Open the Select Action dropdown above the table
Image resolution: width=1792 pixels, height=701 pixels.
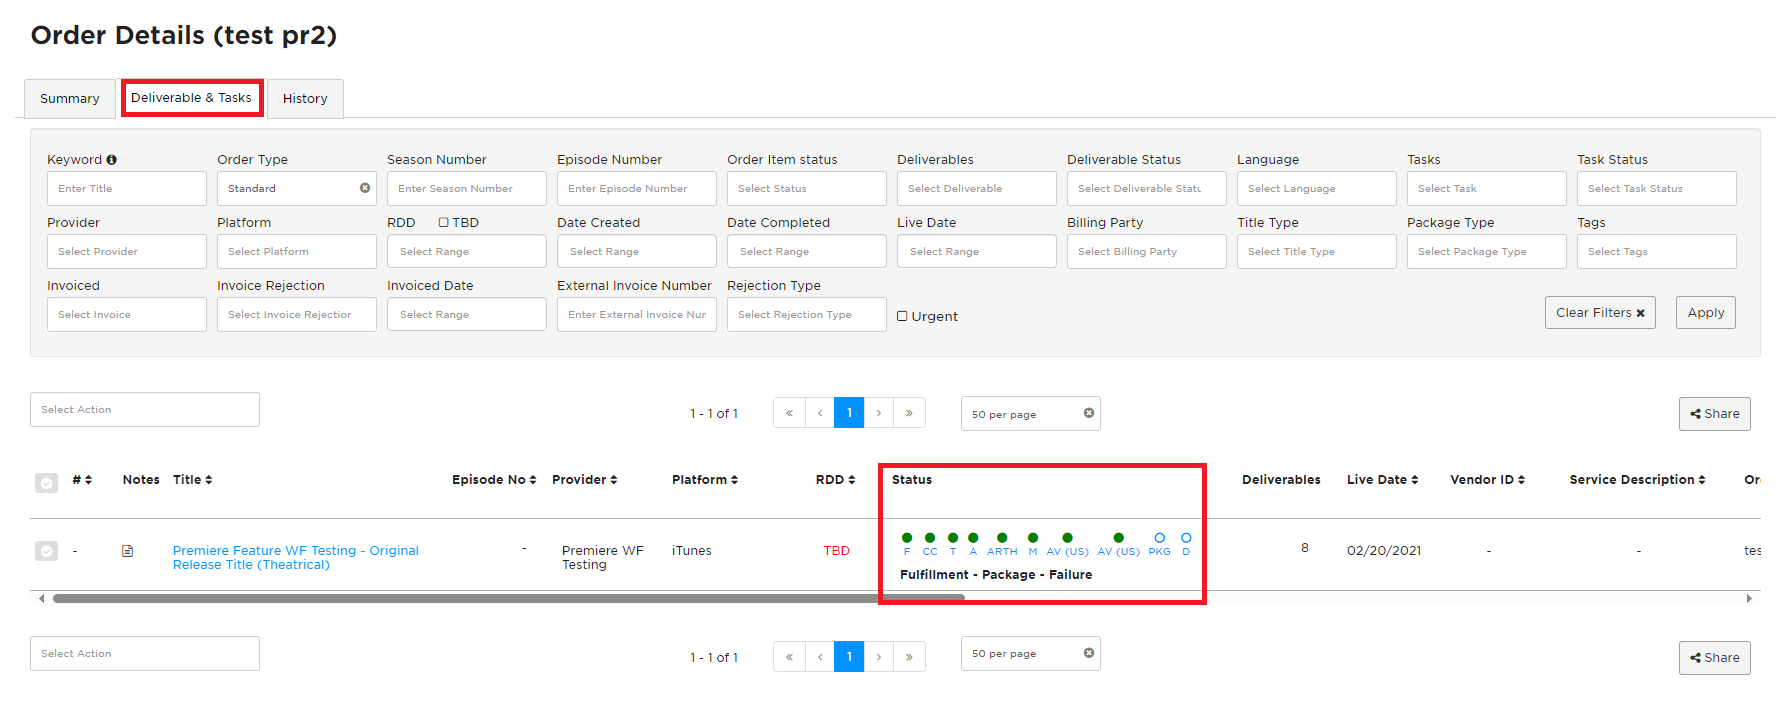pyautogui.click(x=145, y=409)
